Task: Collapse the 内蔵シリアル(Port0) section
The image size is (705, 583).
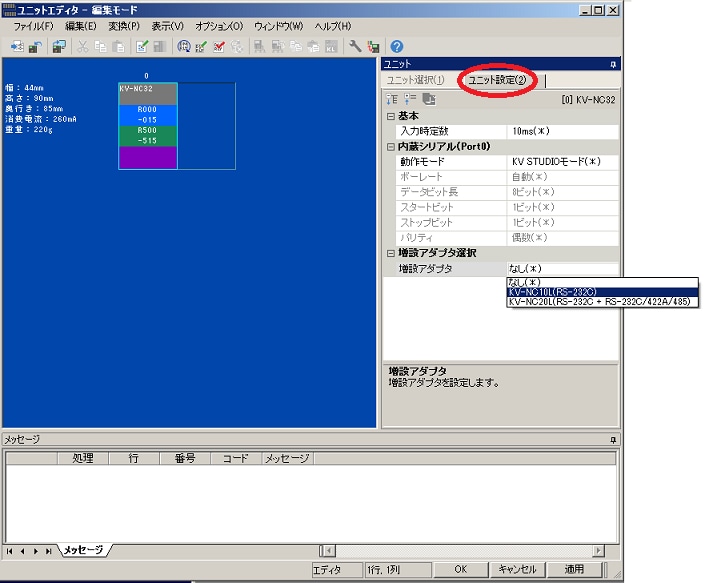Action: click(x=391, y=146)
